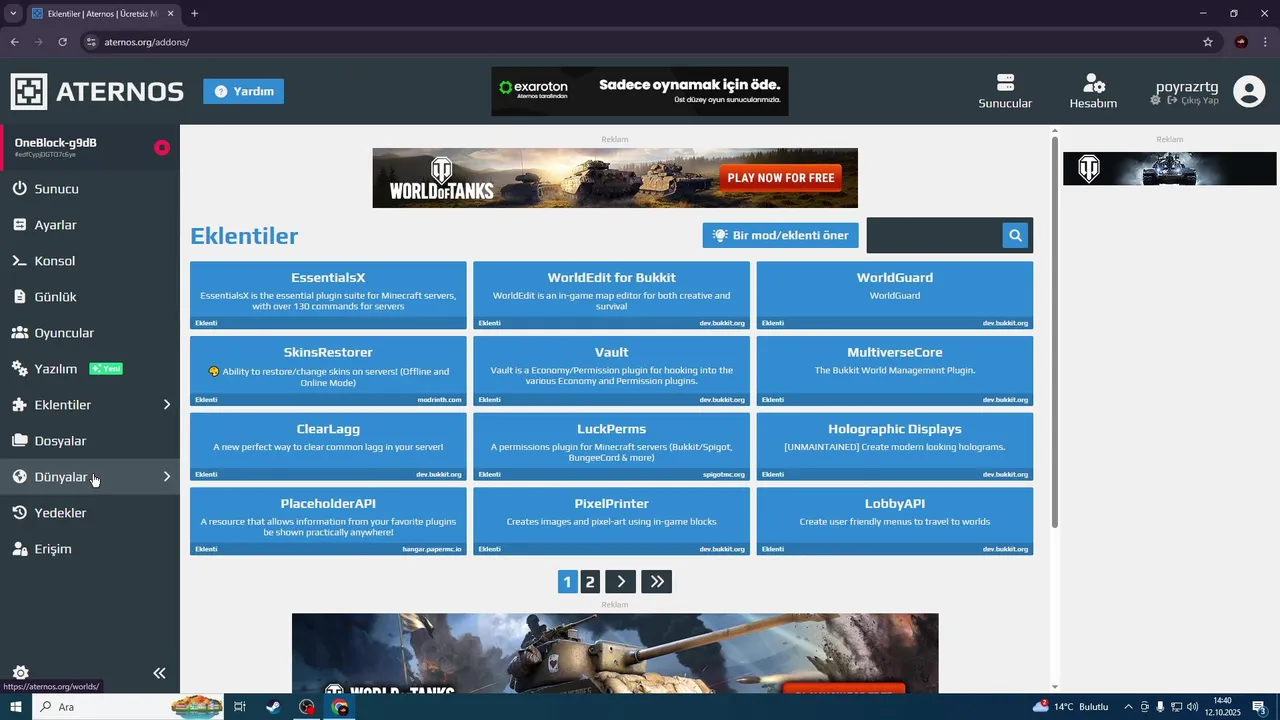Focus the addon search field

coord(936,235)
